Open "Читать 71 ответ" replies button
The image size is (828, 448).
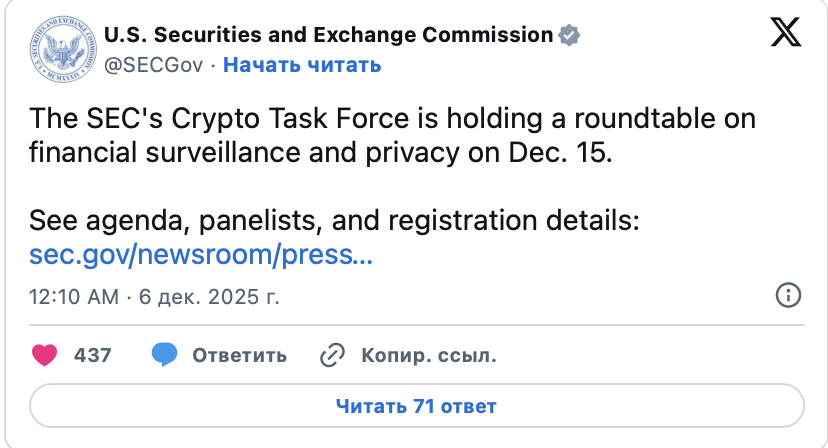coord(416,406)
